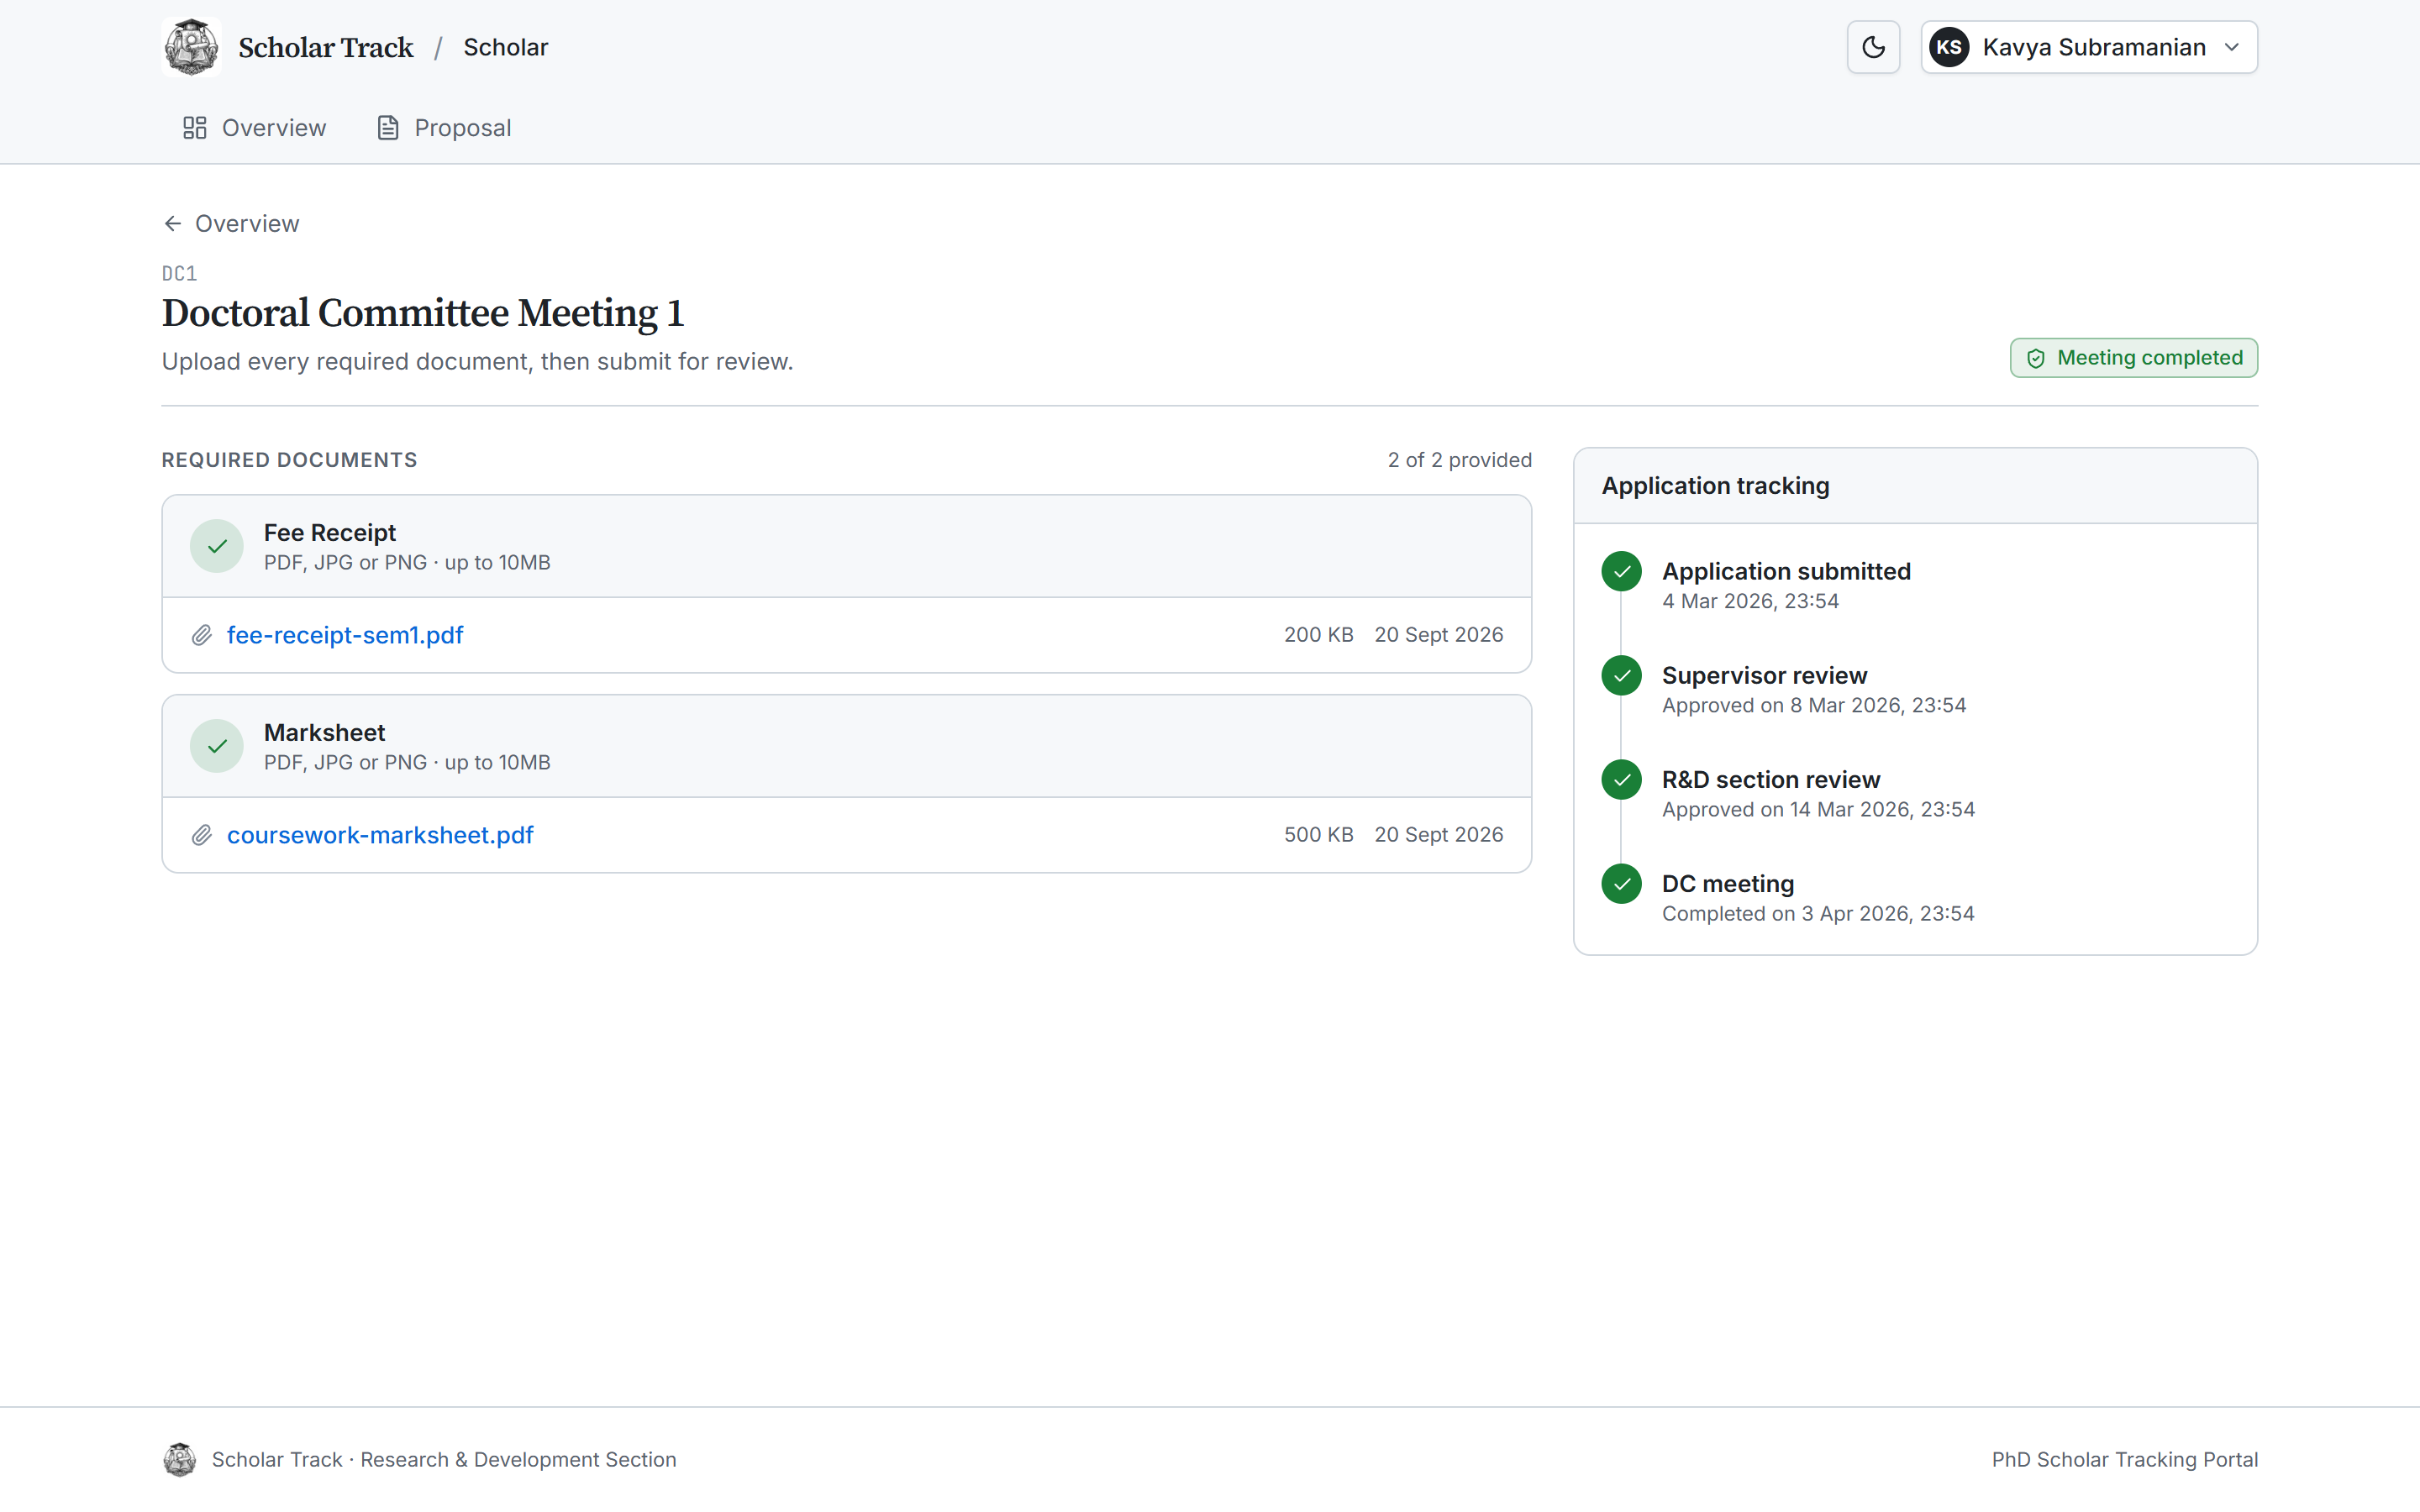Click the 'Marksheet' document title
The height and width of the screenshot is (1512, 2420).
[324, 733]
